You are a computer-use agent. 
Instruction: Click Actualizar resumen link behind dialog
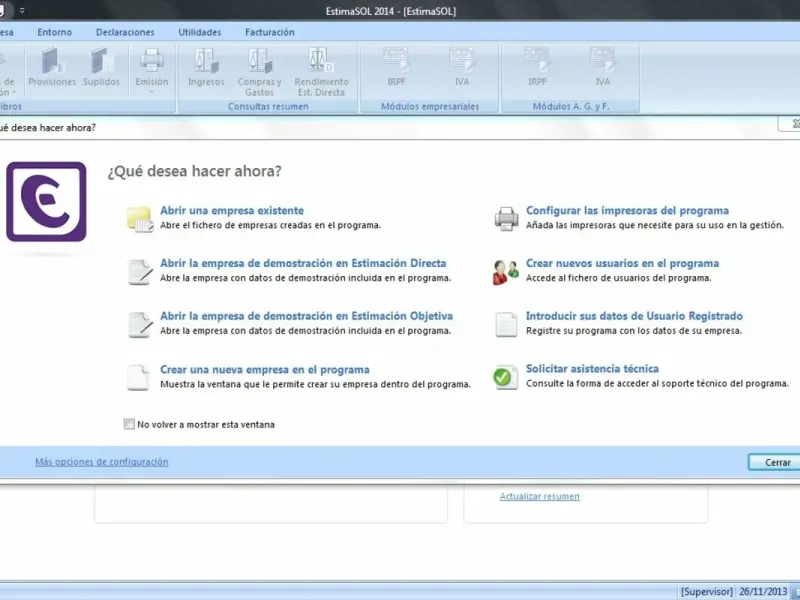539,496
